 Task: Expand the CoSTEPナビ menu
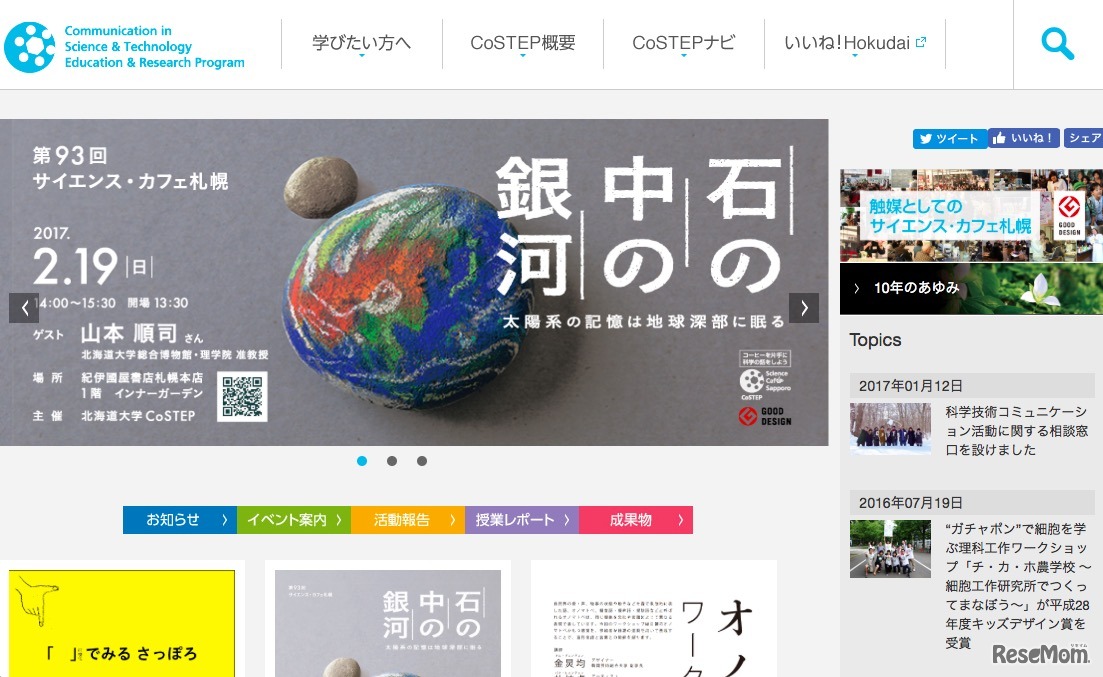click(x=684, y=44)
